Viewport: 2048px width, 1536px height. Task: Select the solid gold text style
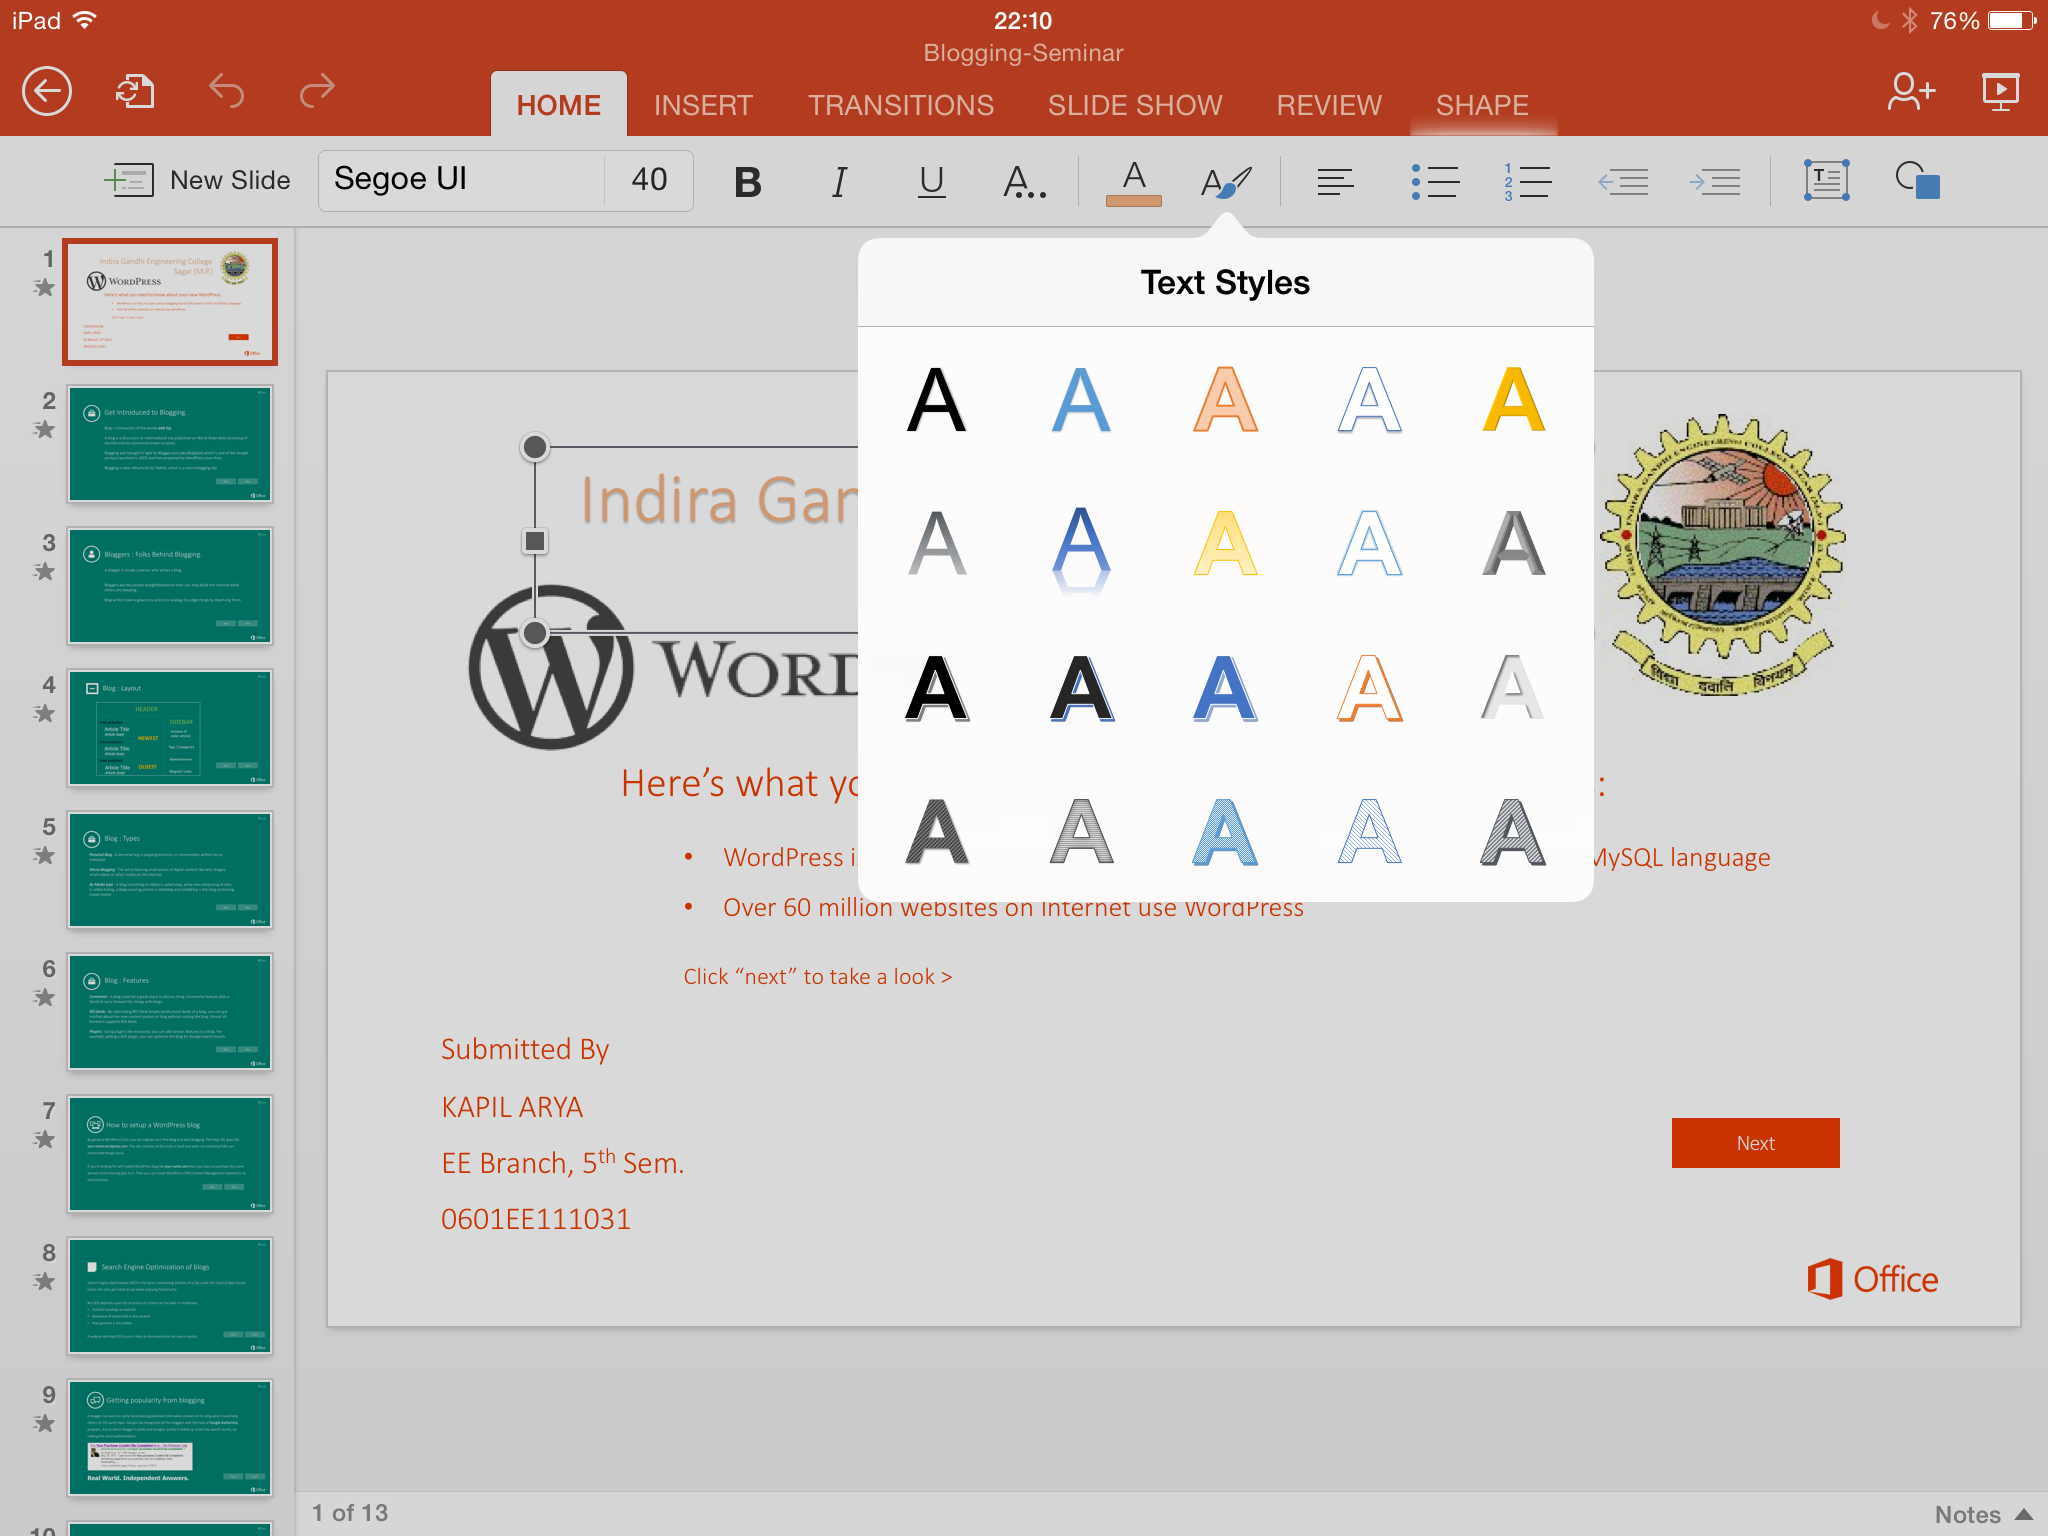click(1513, 400)
